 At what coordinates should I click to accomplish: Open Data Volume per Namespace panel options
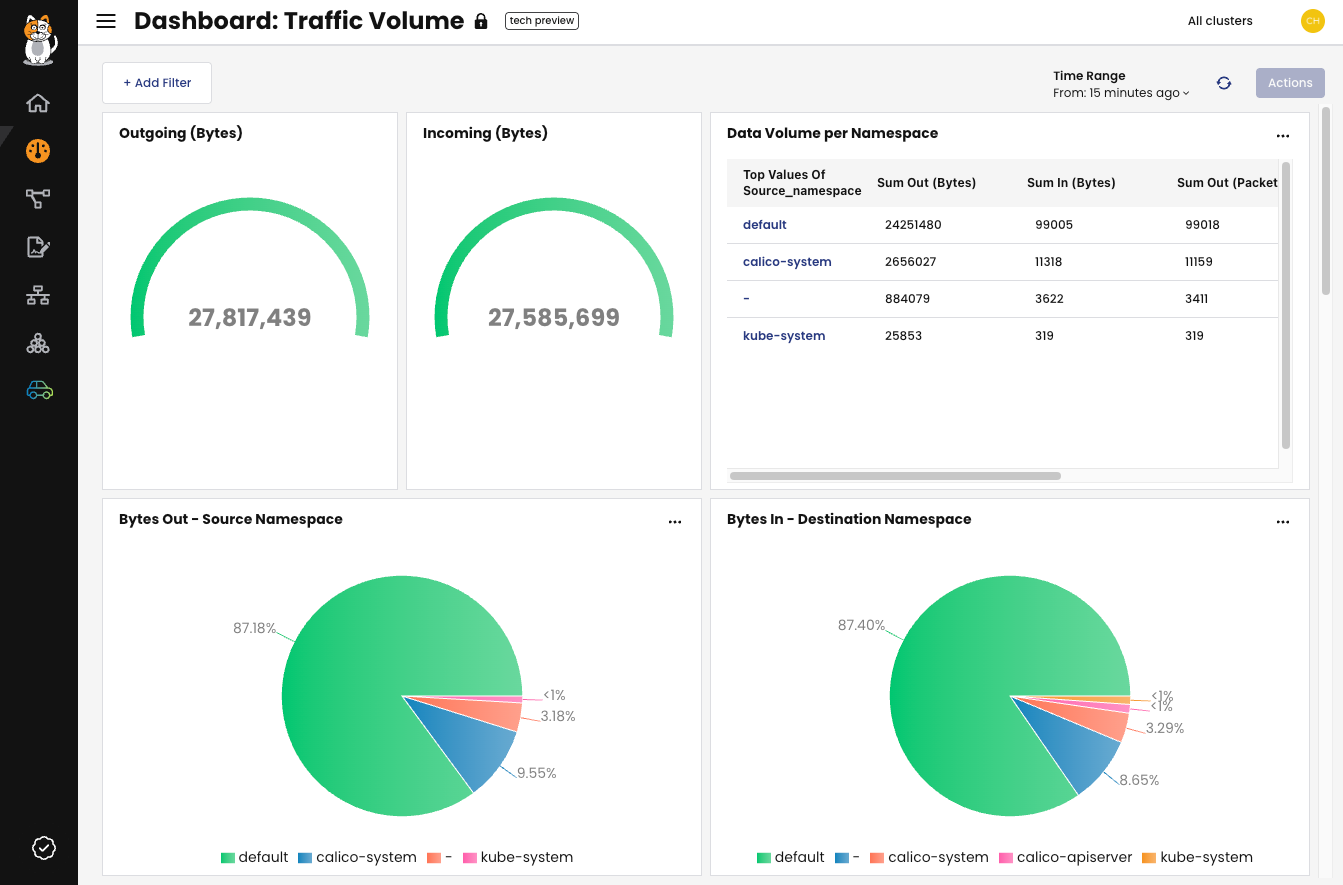(1283, 135)
